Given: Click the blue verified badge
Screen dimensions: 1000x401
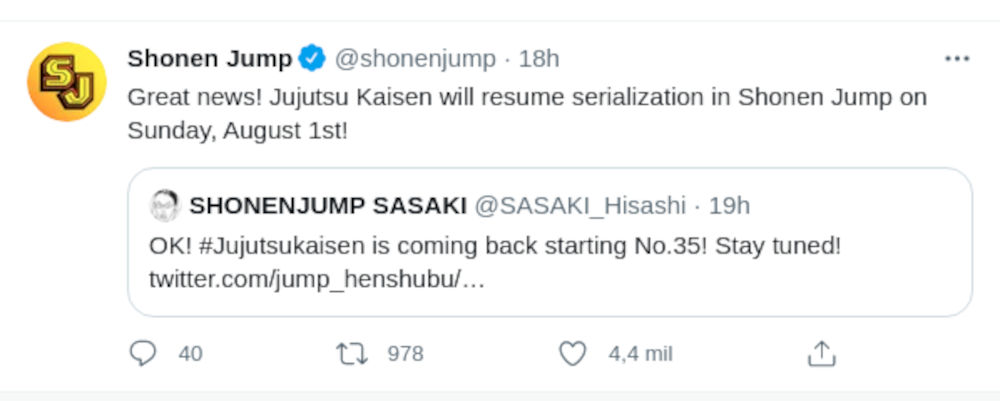Looking at the screenshot, I should click(x=312, y=59).
